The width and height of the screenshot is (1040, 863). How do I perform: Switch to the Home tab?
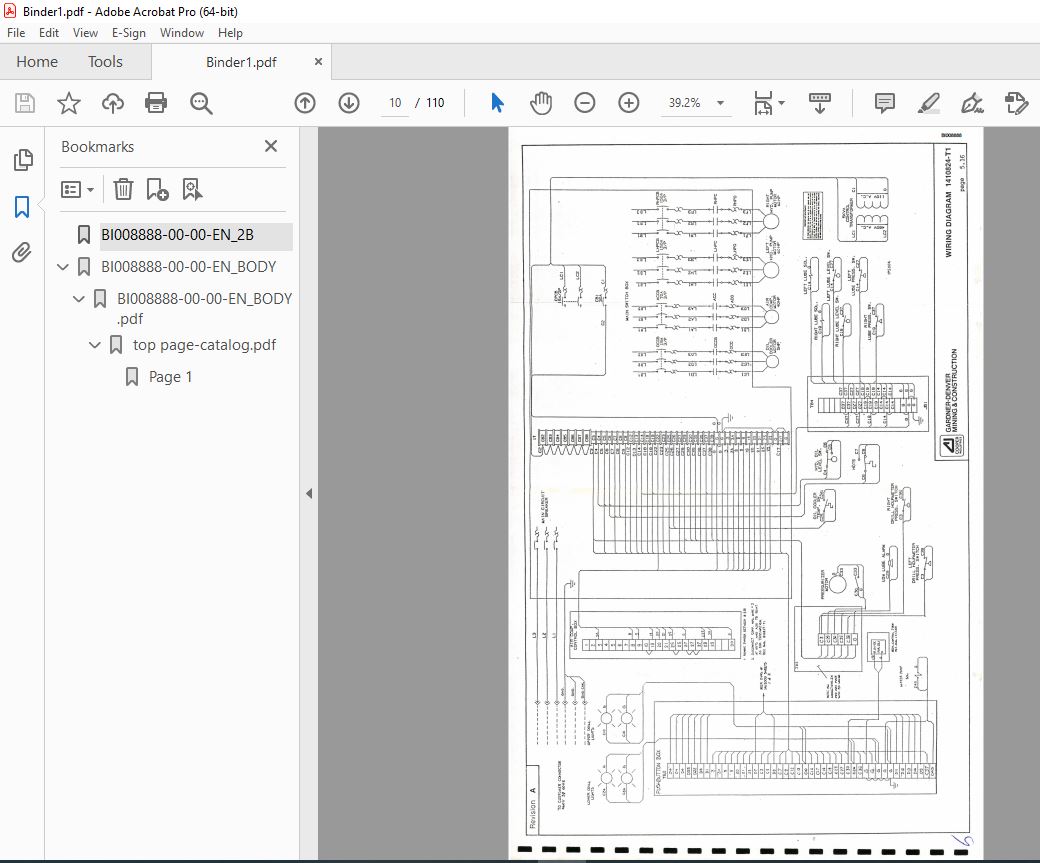point(37,62)
